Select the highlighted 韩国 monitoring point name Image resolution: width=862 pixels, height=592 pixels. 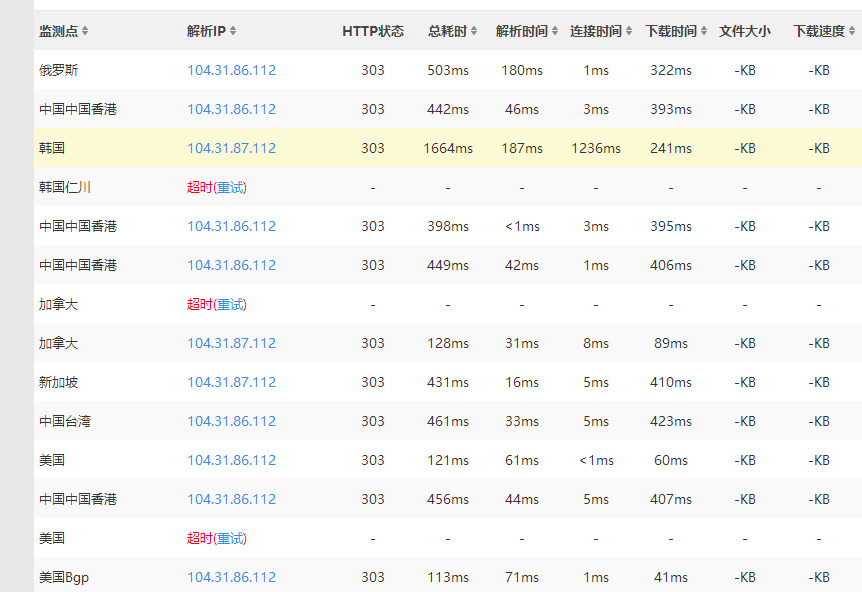[x=52, y=148]
